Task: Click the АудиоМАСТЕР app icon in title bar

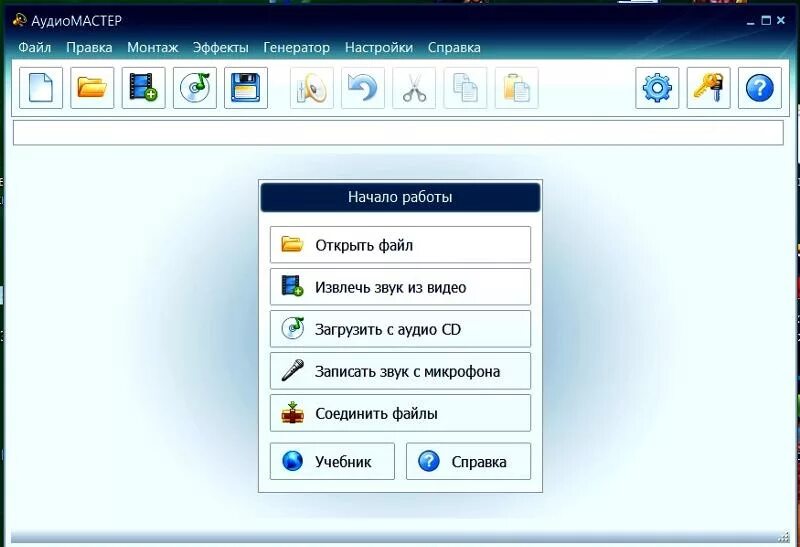Action: (x=19, y=20)
